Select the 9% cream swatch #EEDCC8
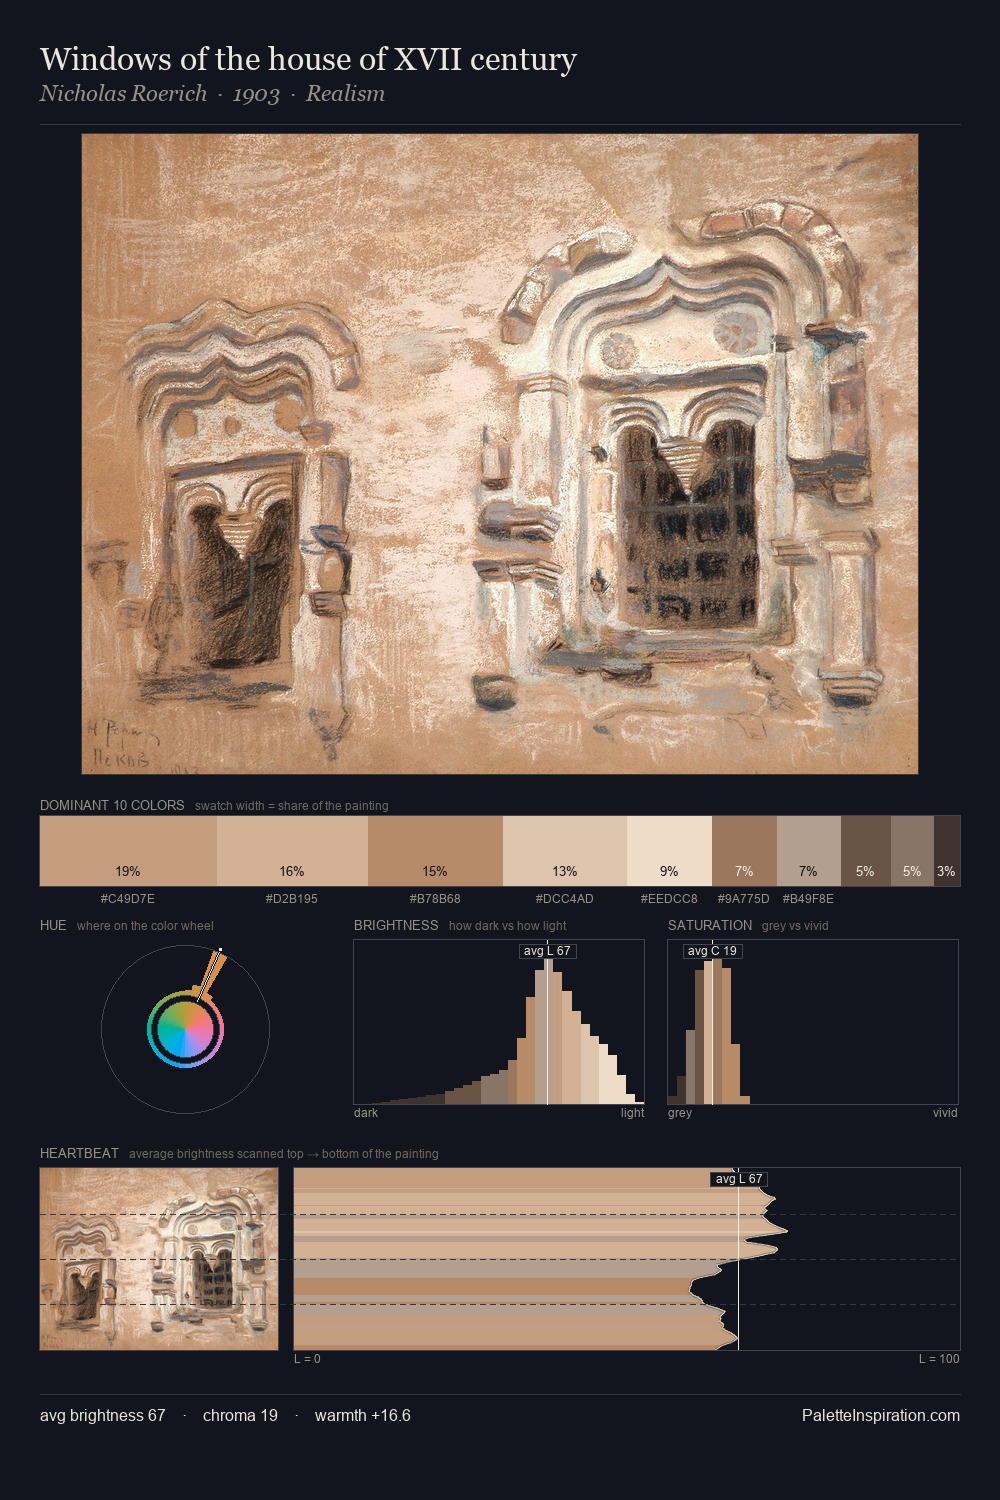 (670, 851)
